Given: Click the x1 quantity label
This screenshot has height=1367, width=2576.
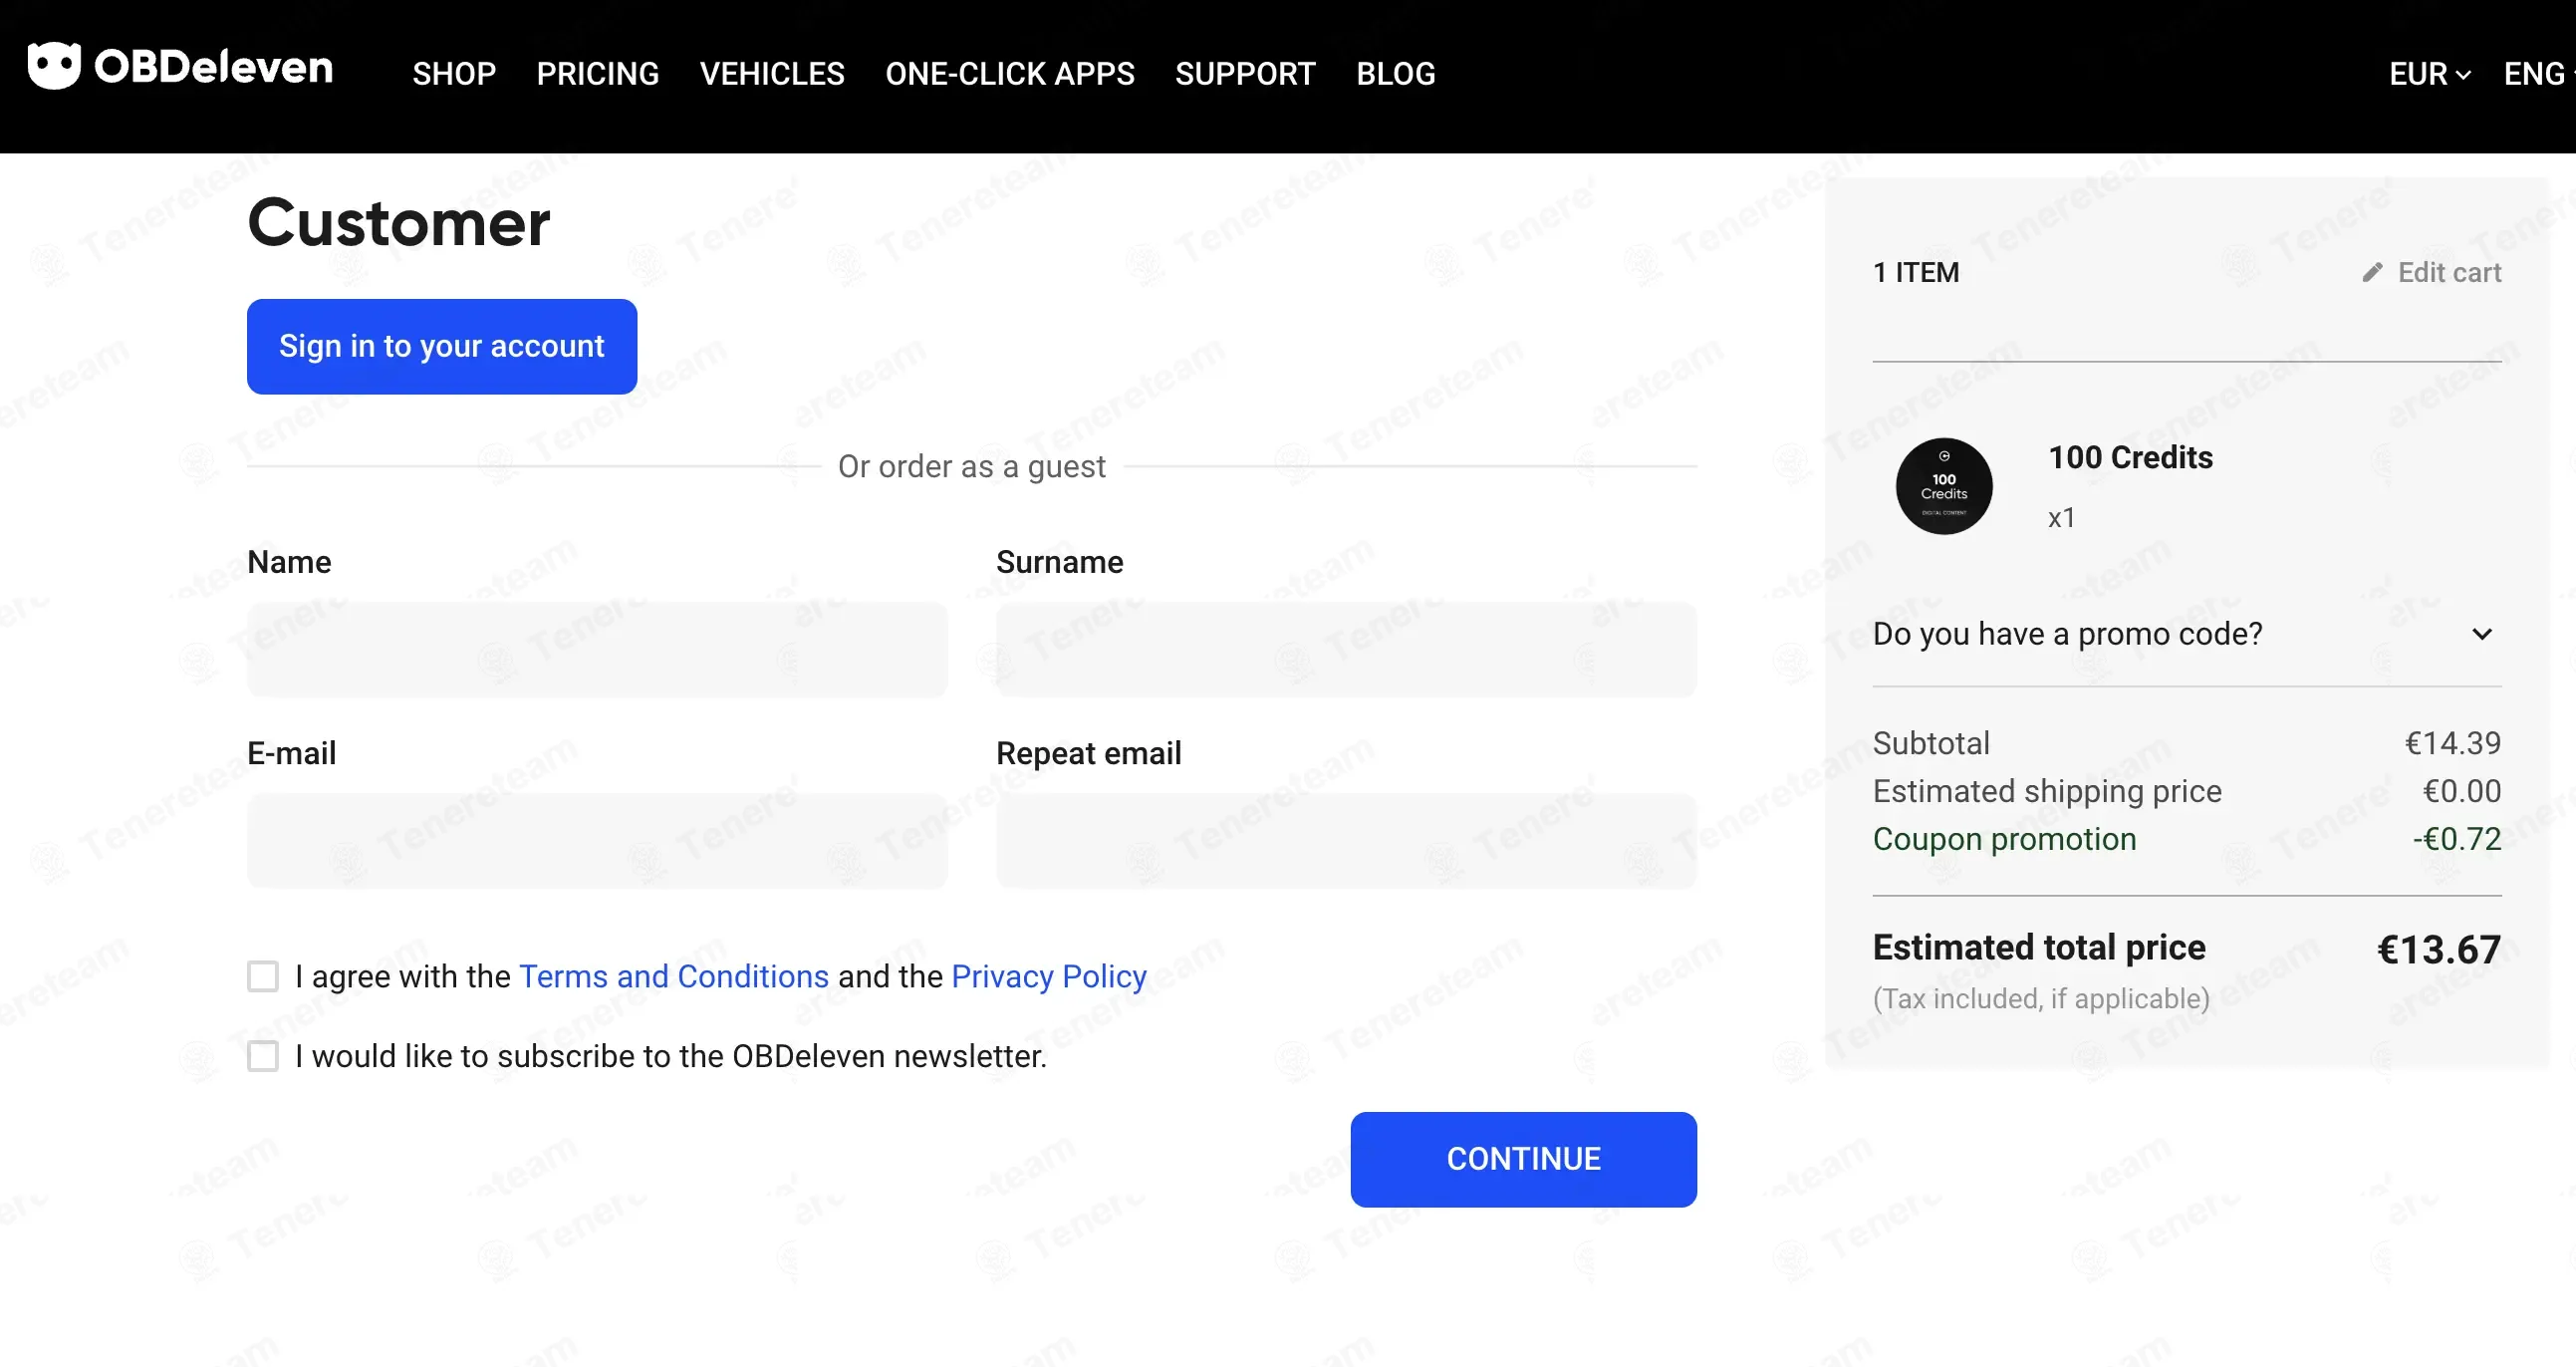Looking at the screenshot, I should (2062, 518).
